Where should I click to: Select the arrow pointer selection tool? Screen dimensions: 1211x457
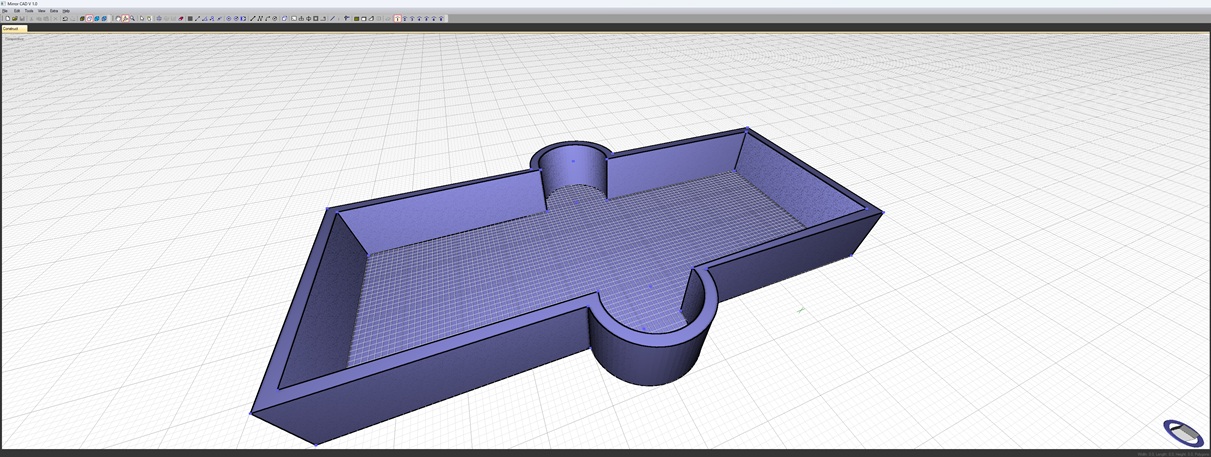coord(142,19)
